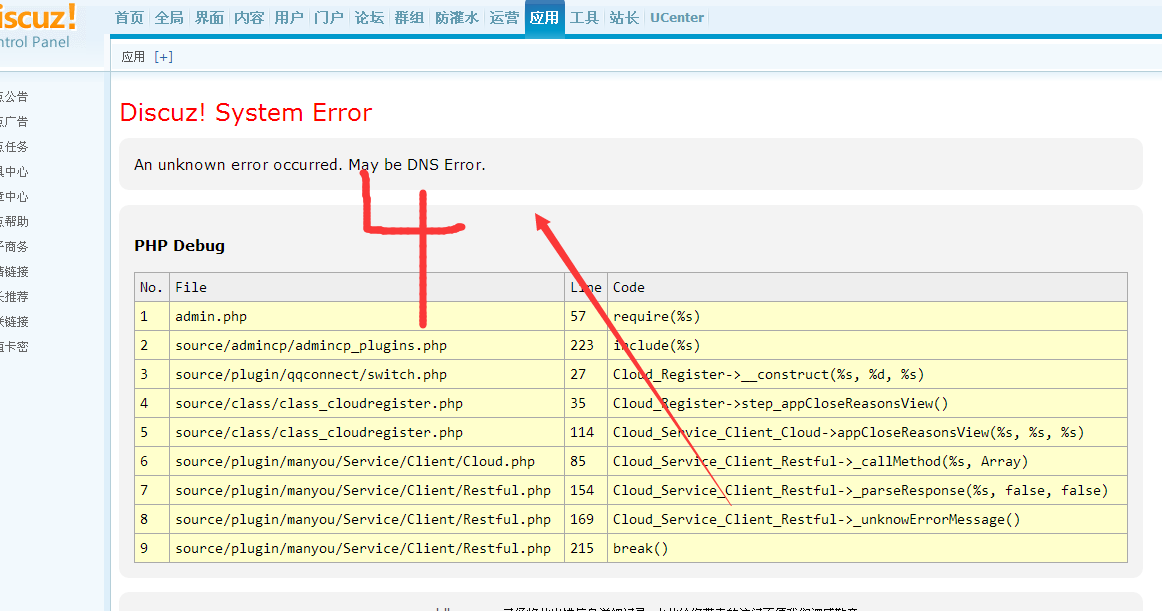Select the 广告 sidebar link

coord(14,122)
